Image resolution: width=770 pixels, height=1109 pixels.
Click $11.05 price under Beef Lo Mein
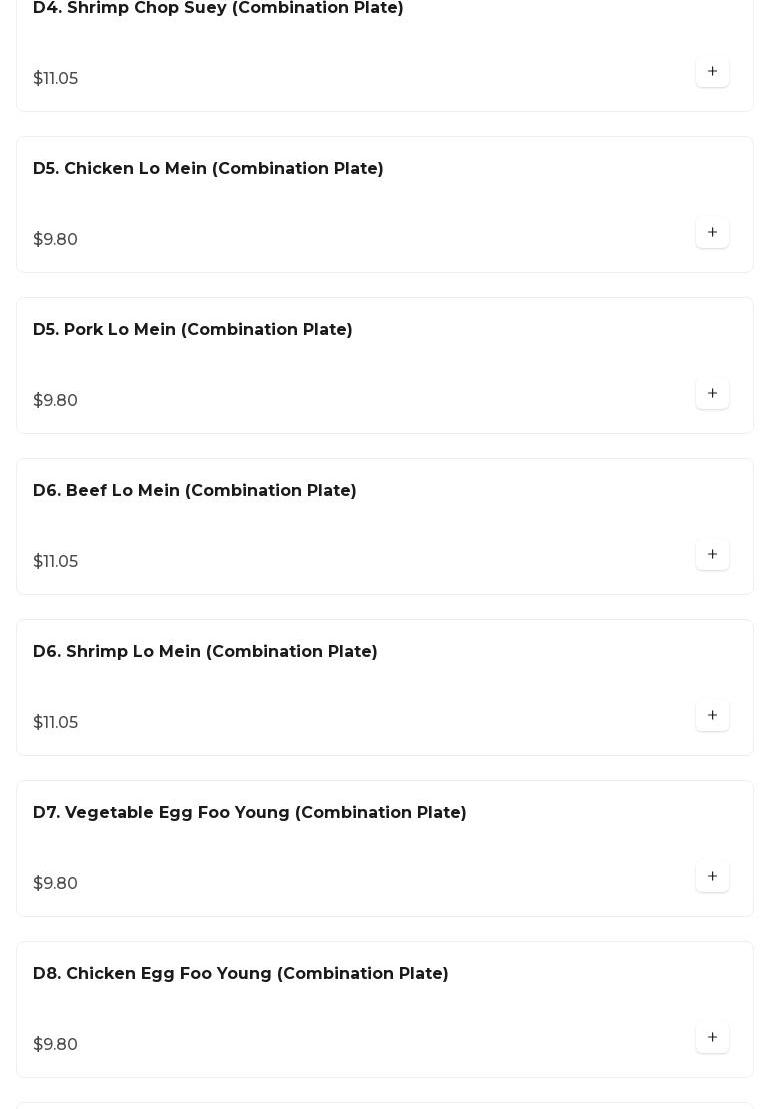pos(56,562)
